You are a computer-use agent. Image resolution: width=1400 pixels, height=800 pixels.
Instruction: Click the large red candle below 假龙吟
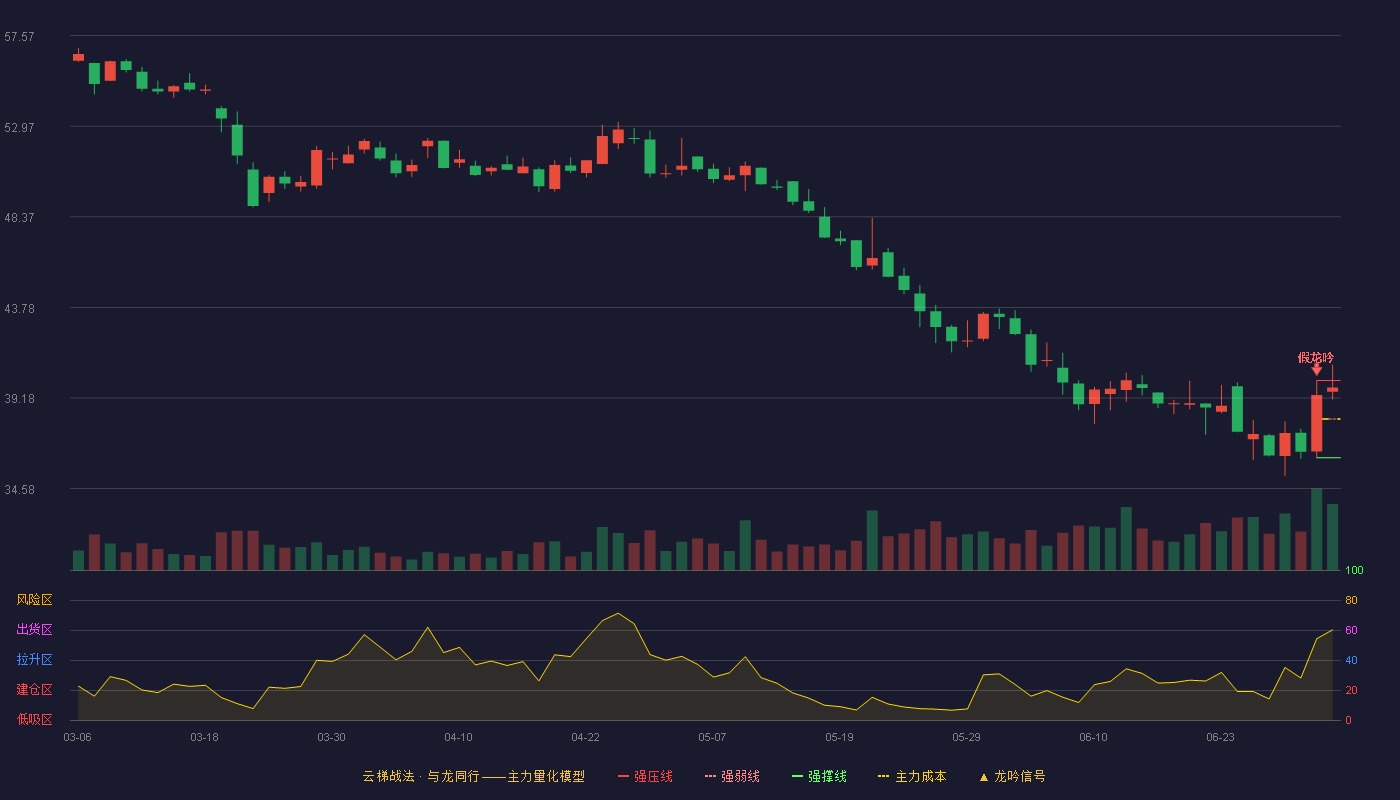1316,423
